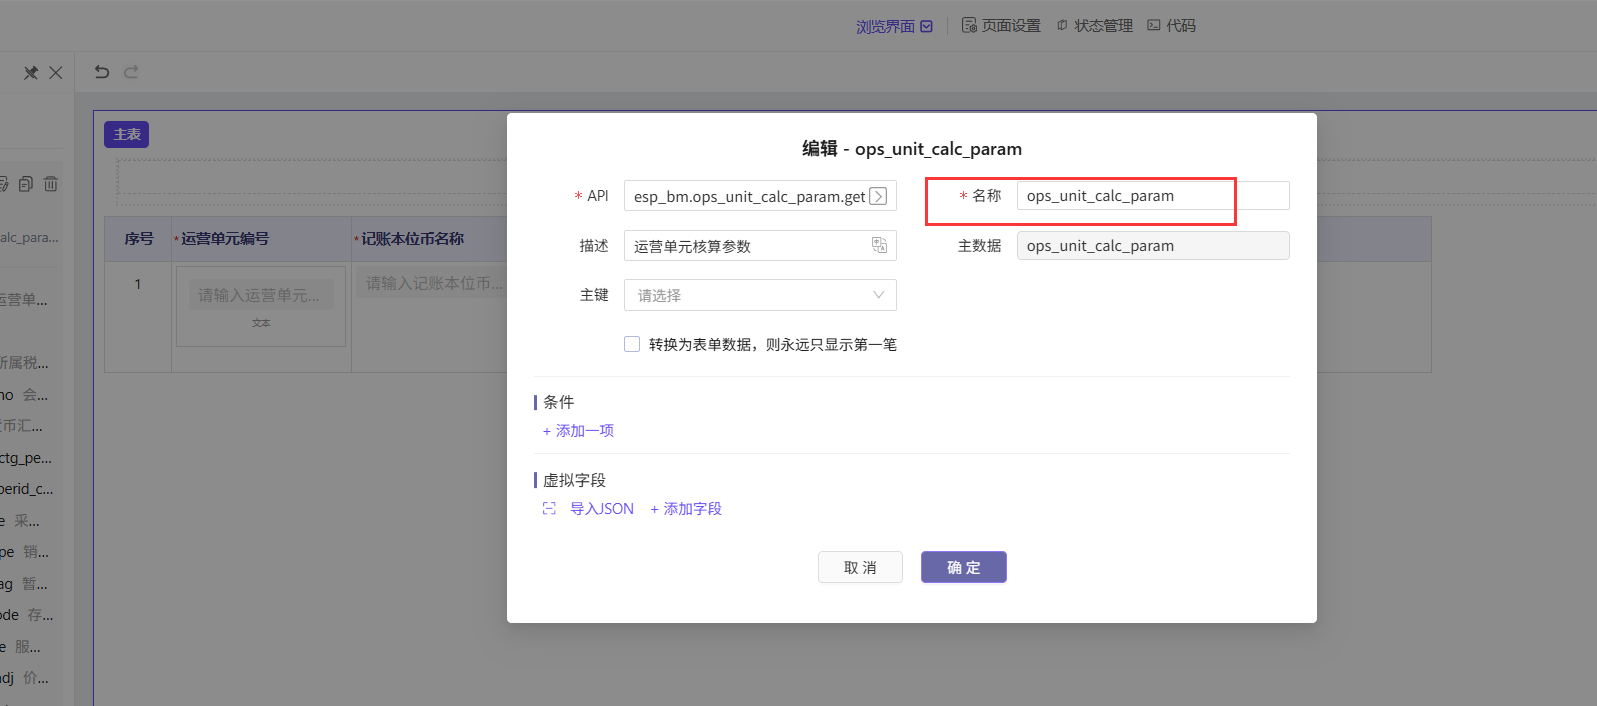Click 请输入运营单元 input in table
This screenshot has width=1597, height=706.
(261, 295)
